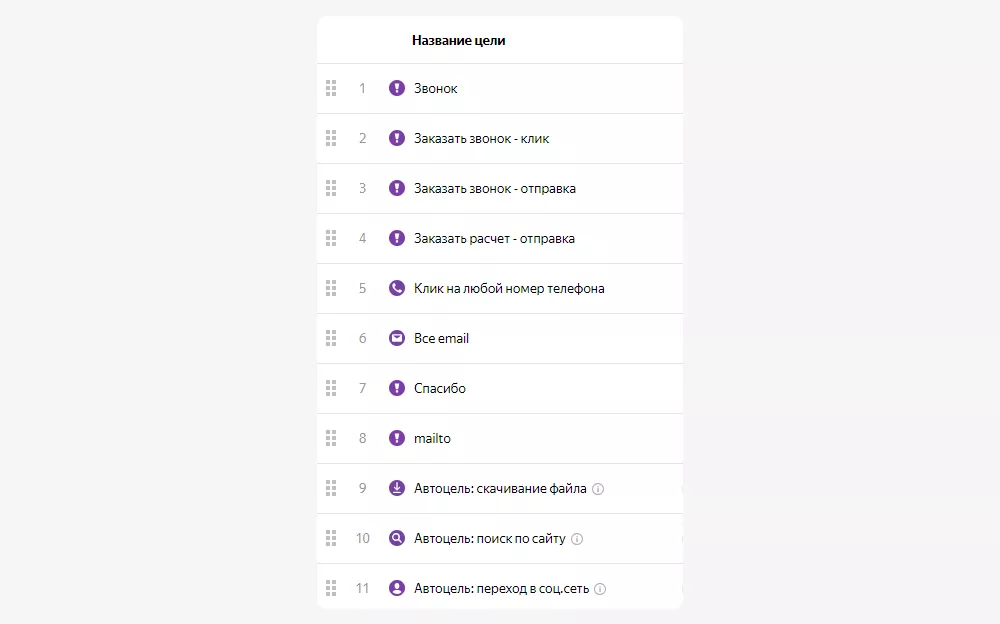Click the exclamation icon beside mailto
1000x624 pixels.
[x=397, y=438]
